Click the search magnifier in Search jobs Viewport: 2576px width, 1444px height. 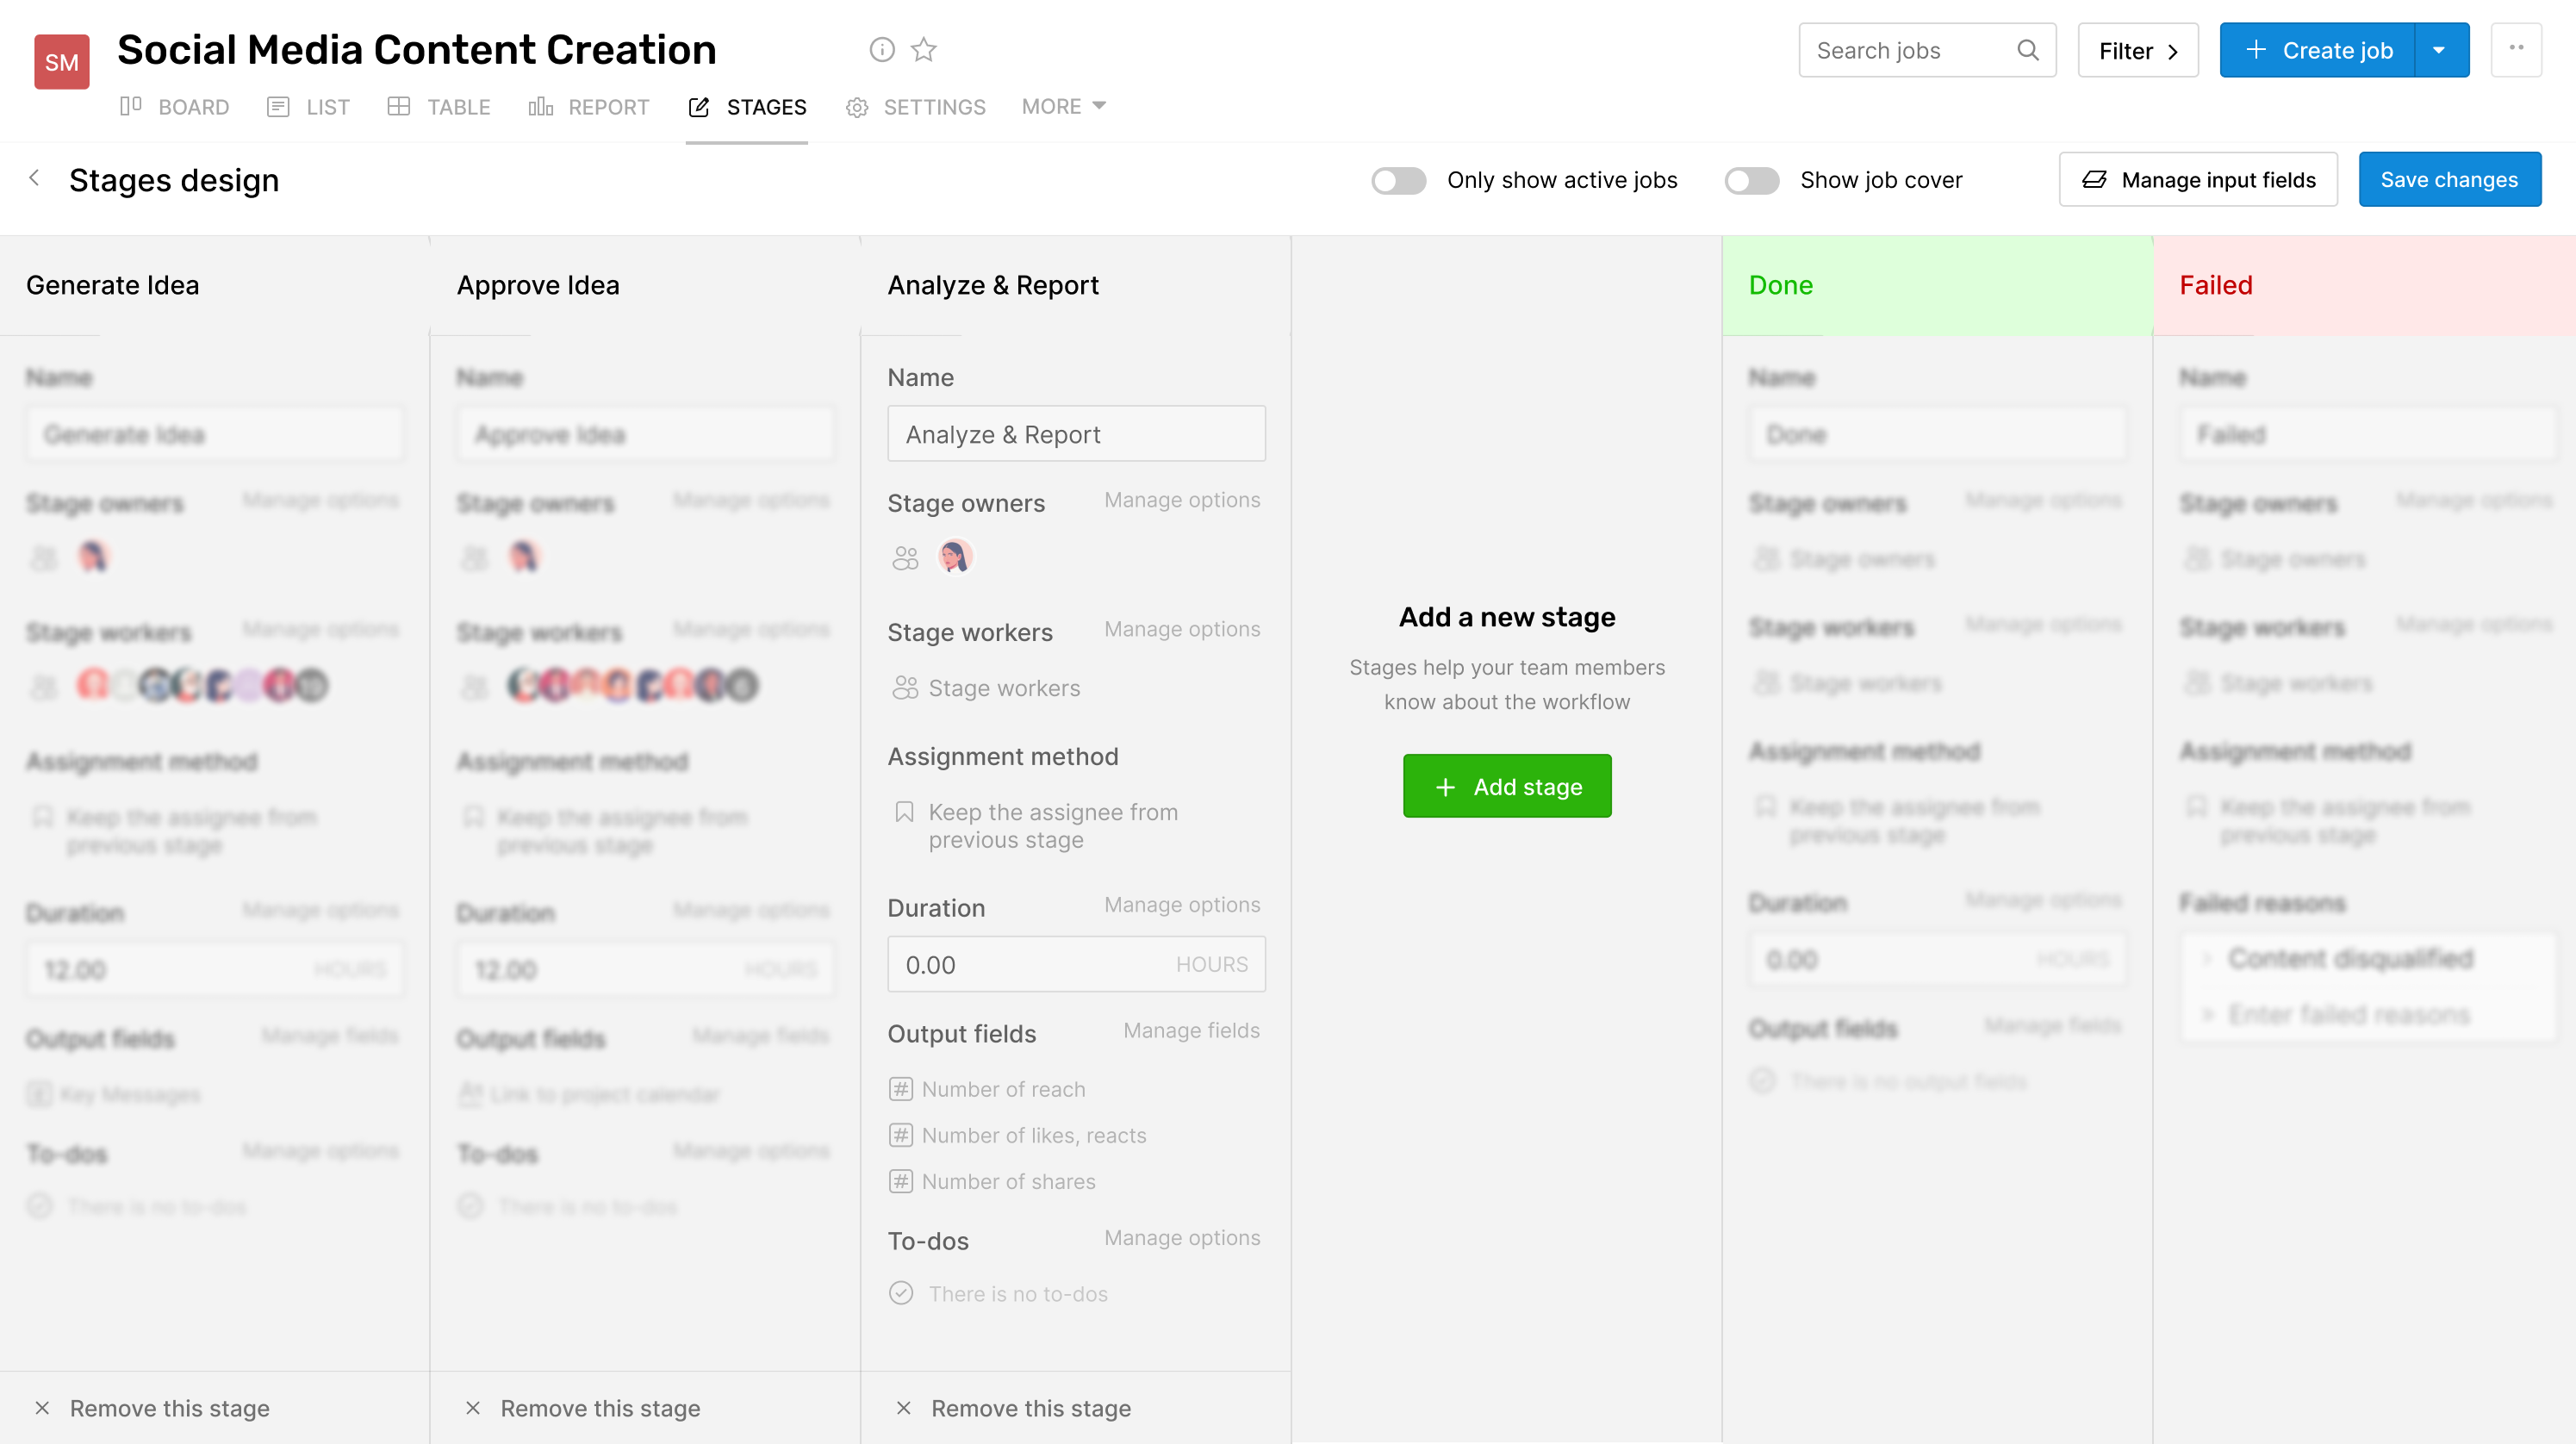(x=2029, y=50)
